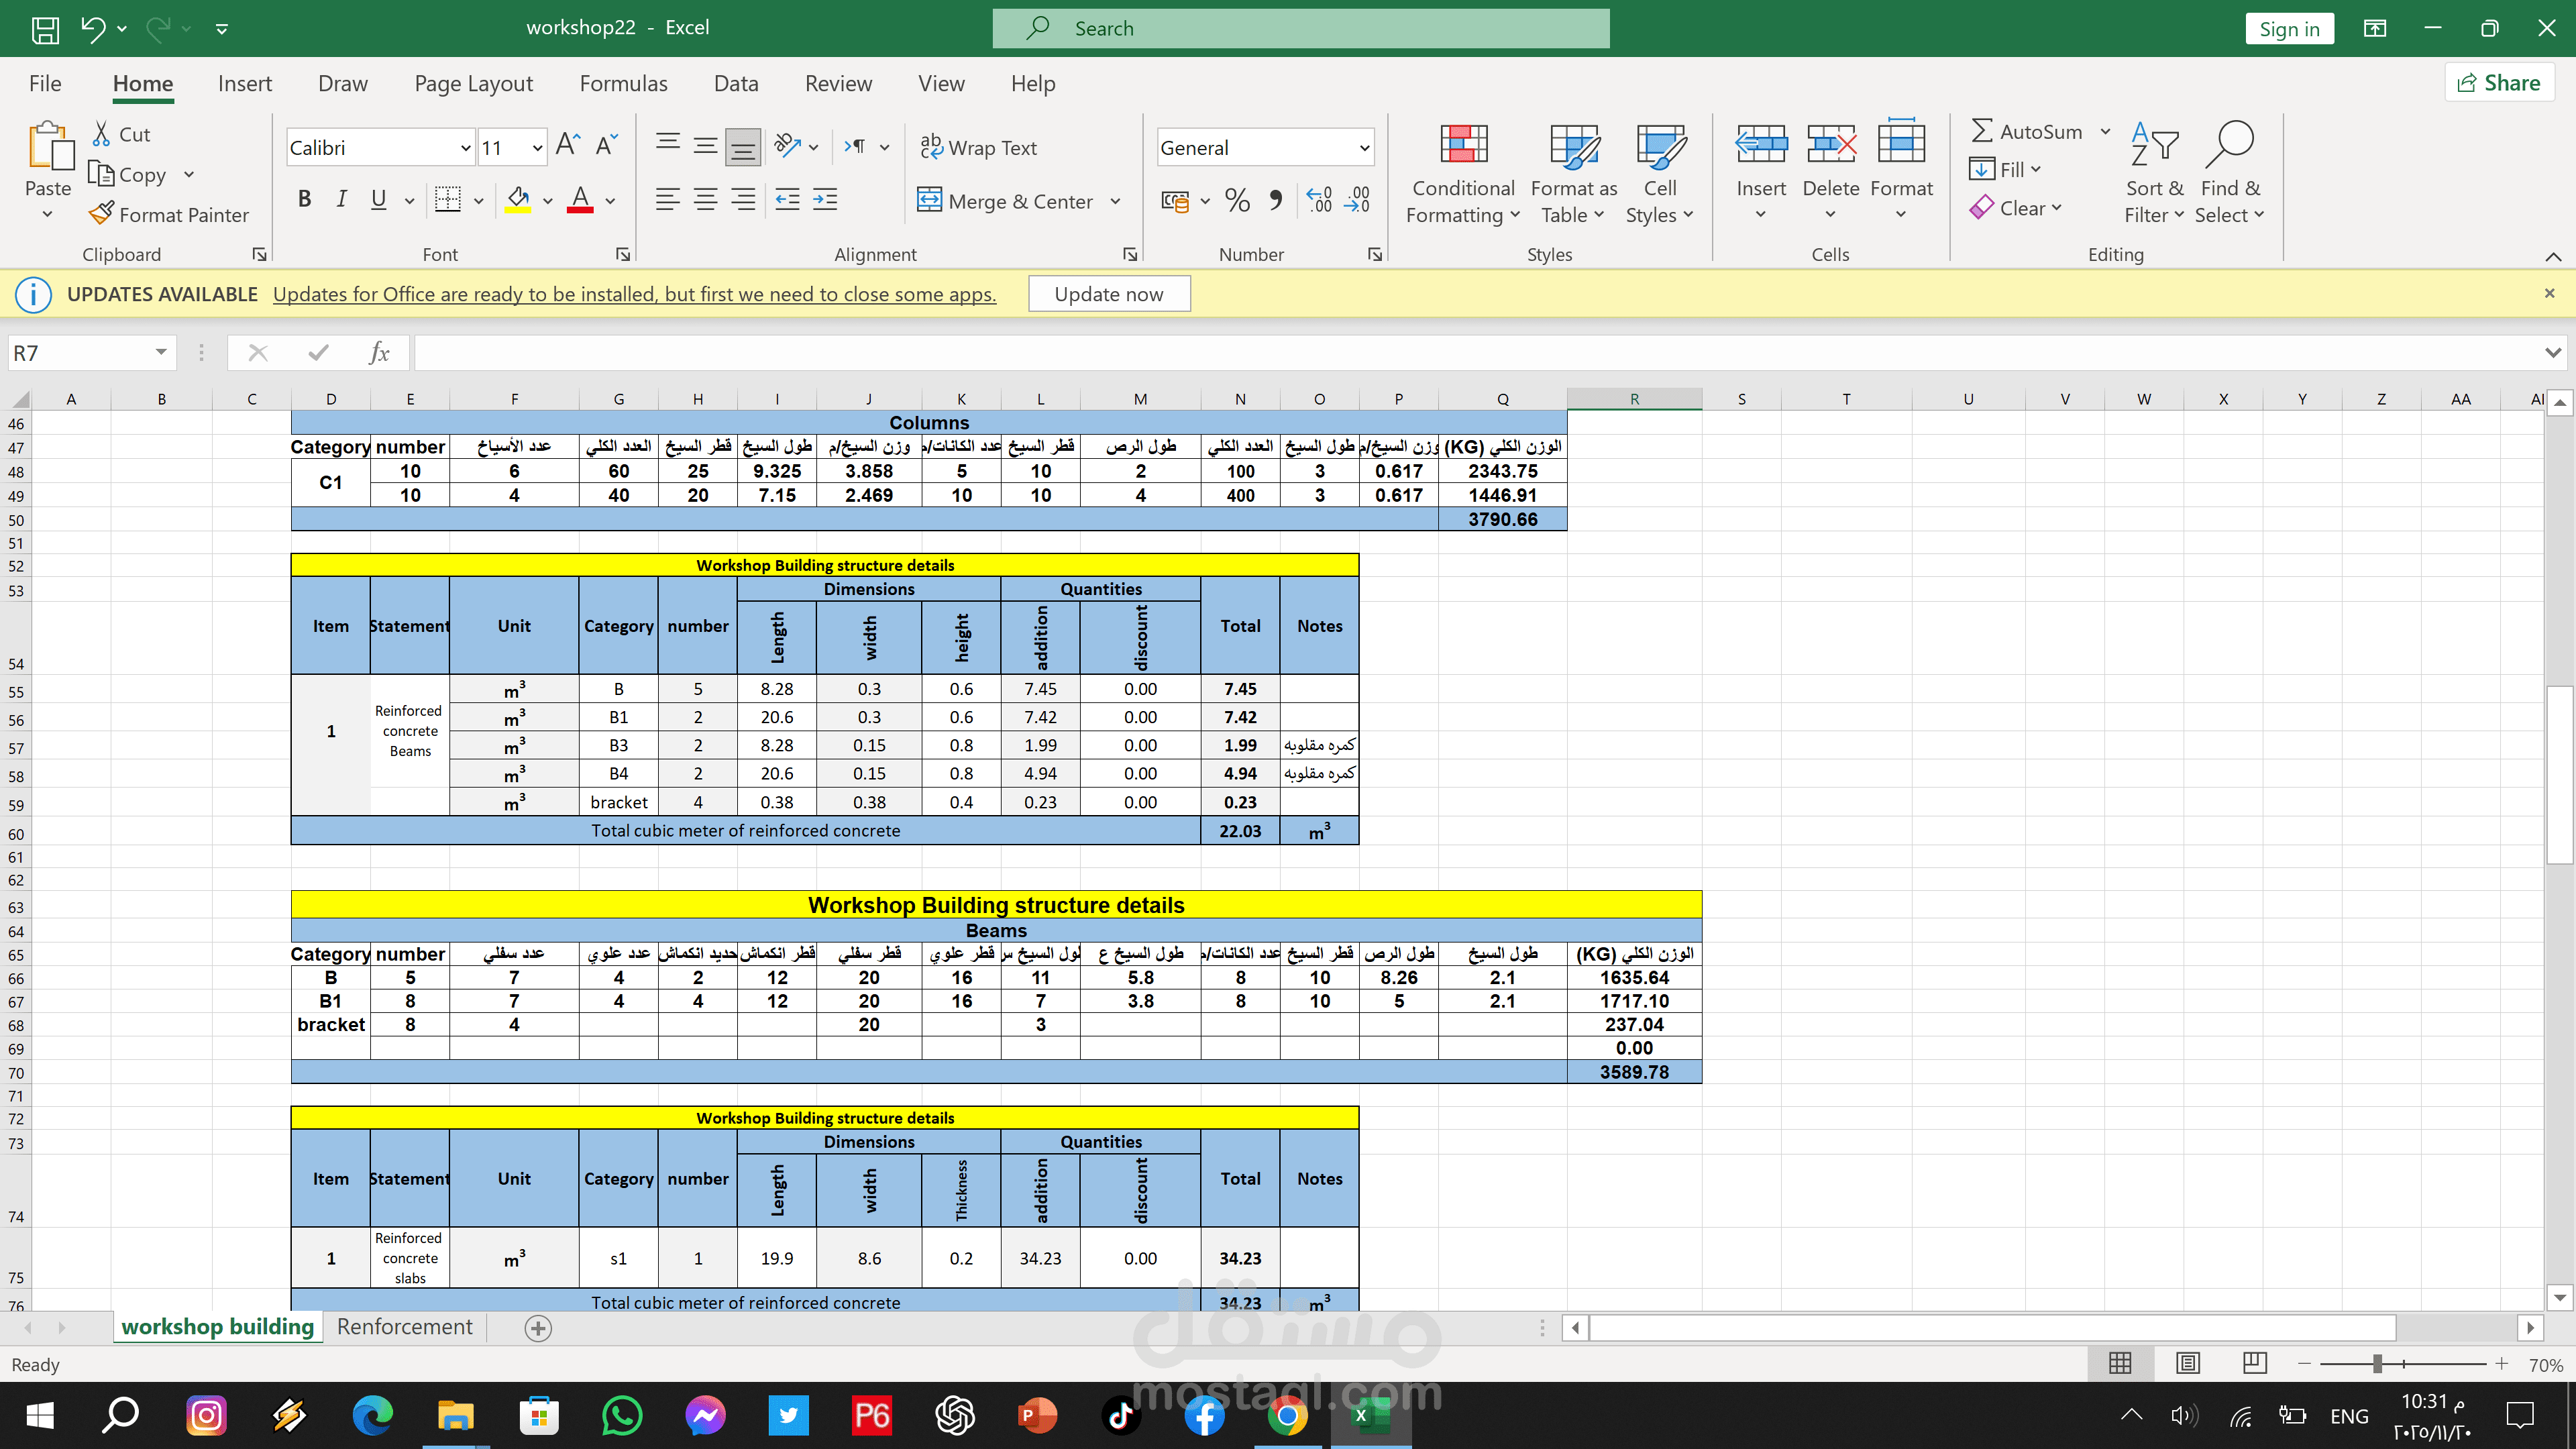The height and width of the screenshot is (1449, 2576).
Task: Open Cell Styles gallery
Action: [1660, 174]
